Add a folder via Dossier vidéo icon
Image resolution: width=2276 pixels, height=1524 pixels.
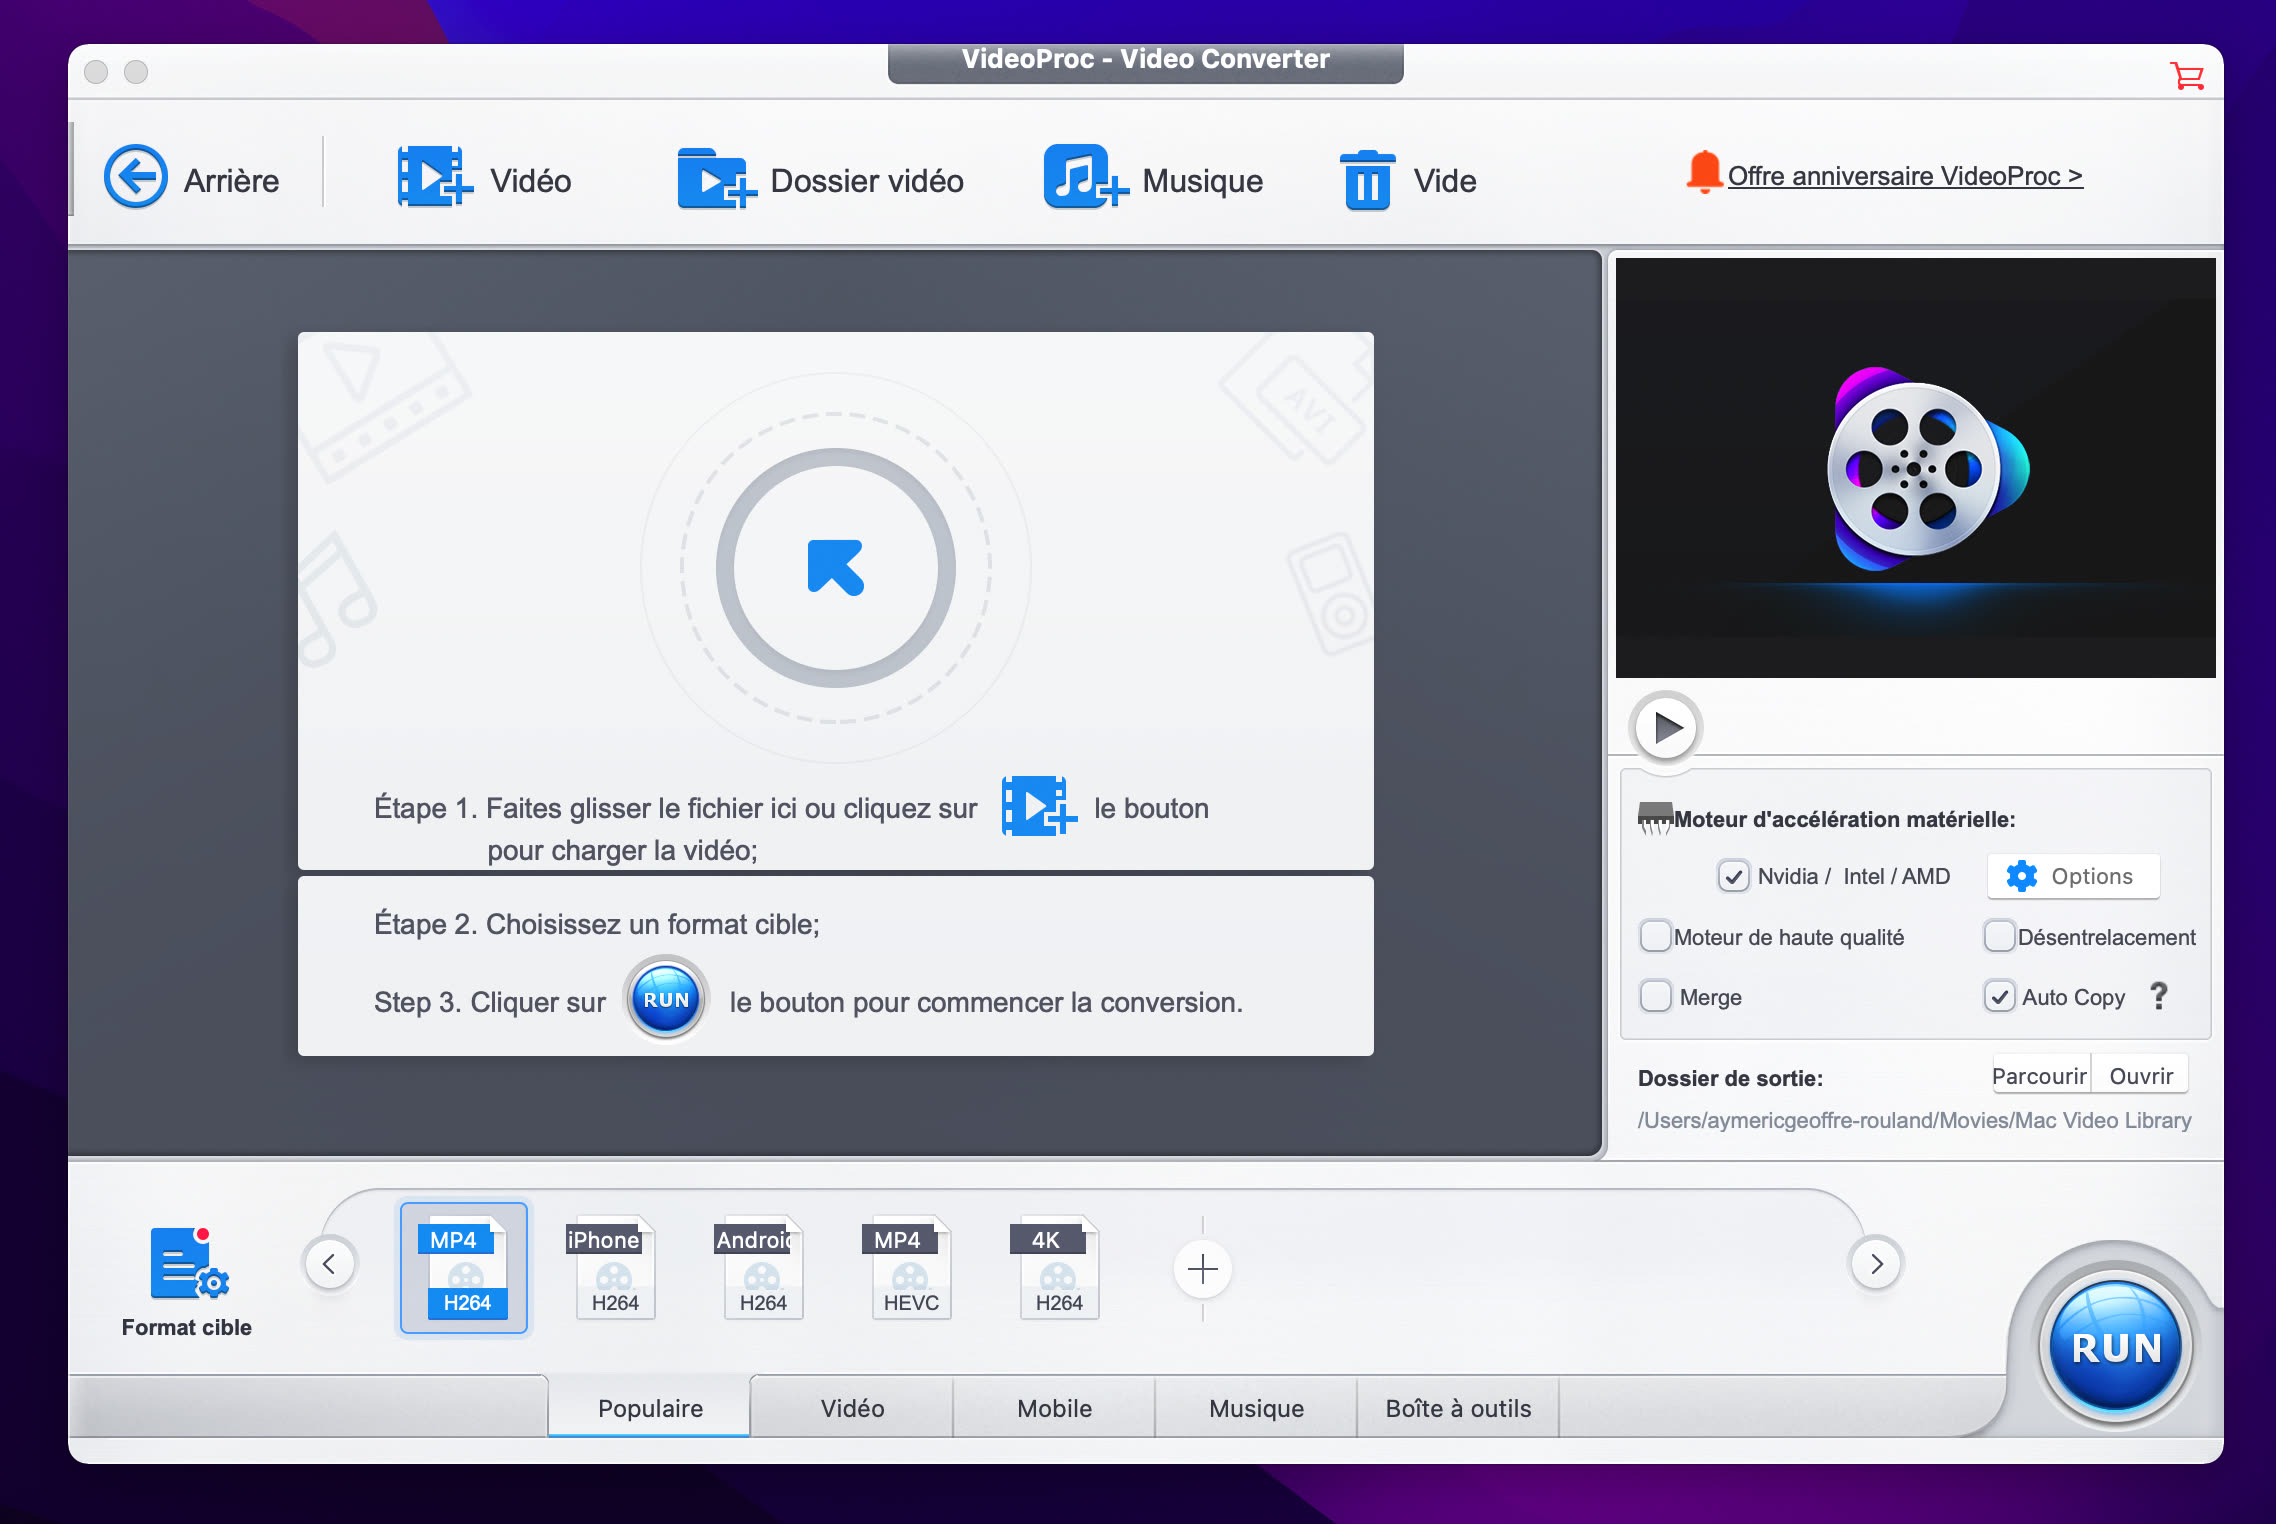(x=716, y=178)
